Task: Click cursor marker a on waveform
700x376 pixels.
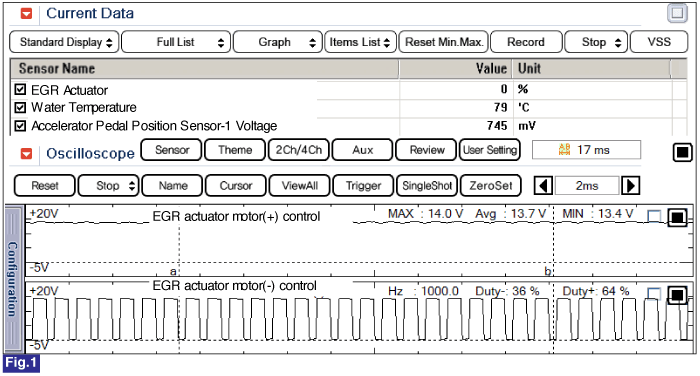Action: tap(173, 271)
